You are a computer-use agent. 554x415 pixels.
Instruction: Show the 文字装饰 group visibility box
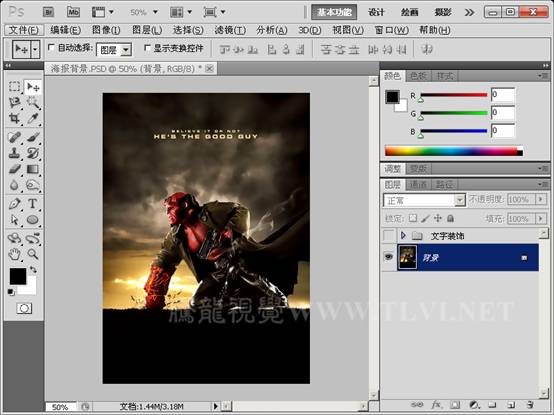click(389, 235)
